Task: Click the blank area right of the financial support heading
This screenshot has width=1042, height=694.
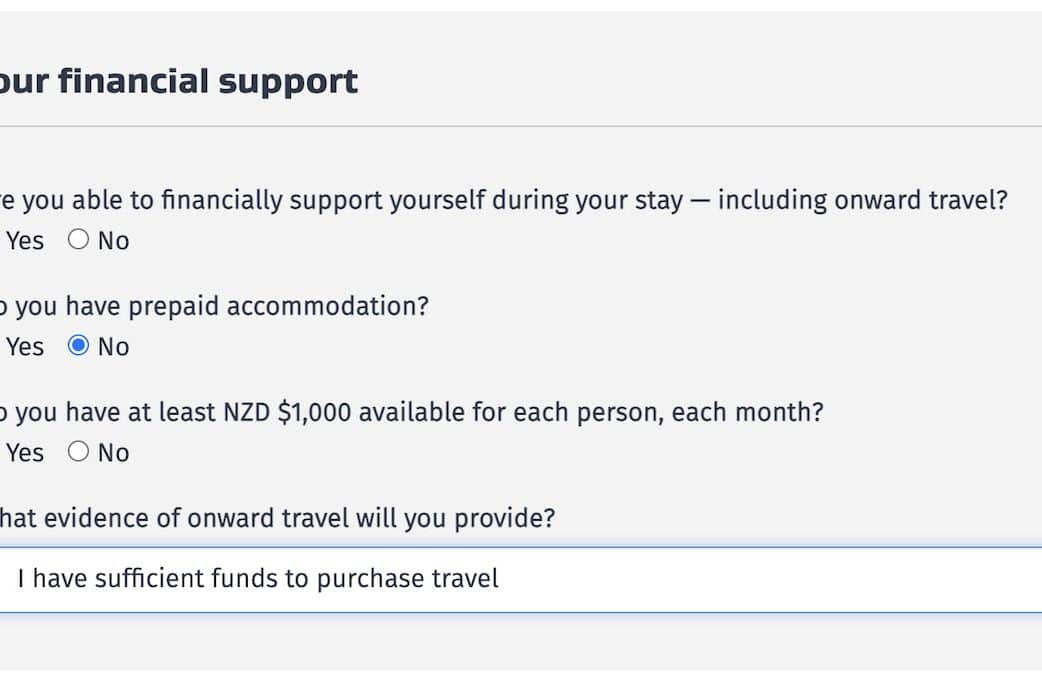Action: pyautogui.click(x=700, y=81)
